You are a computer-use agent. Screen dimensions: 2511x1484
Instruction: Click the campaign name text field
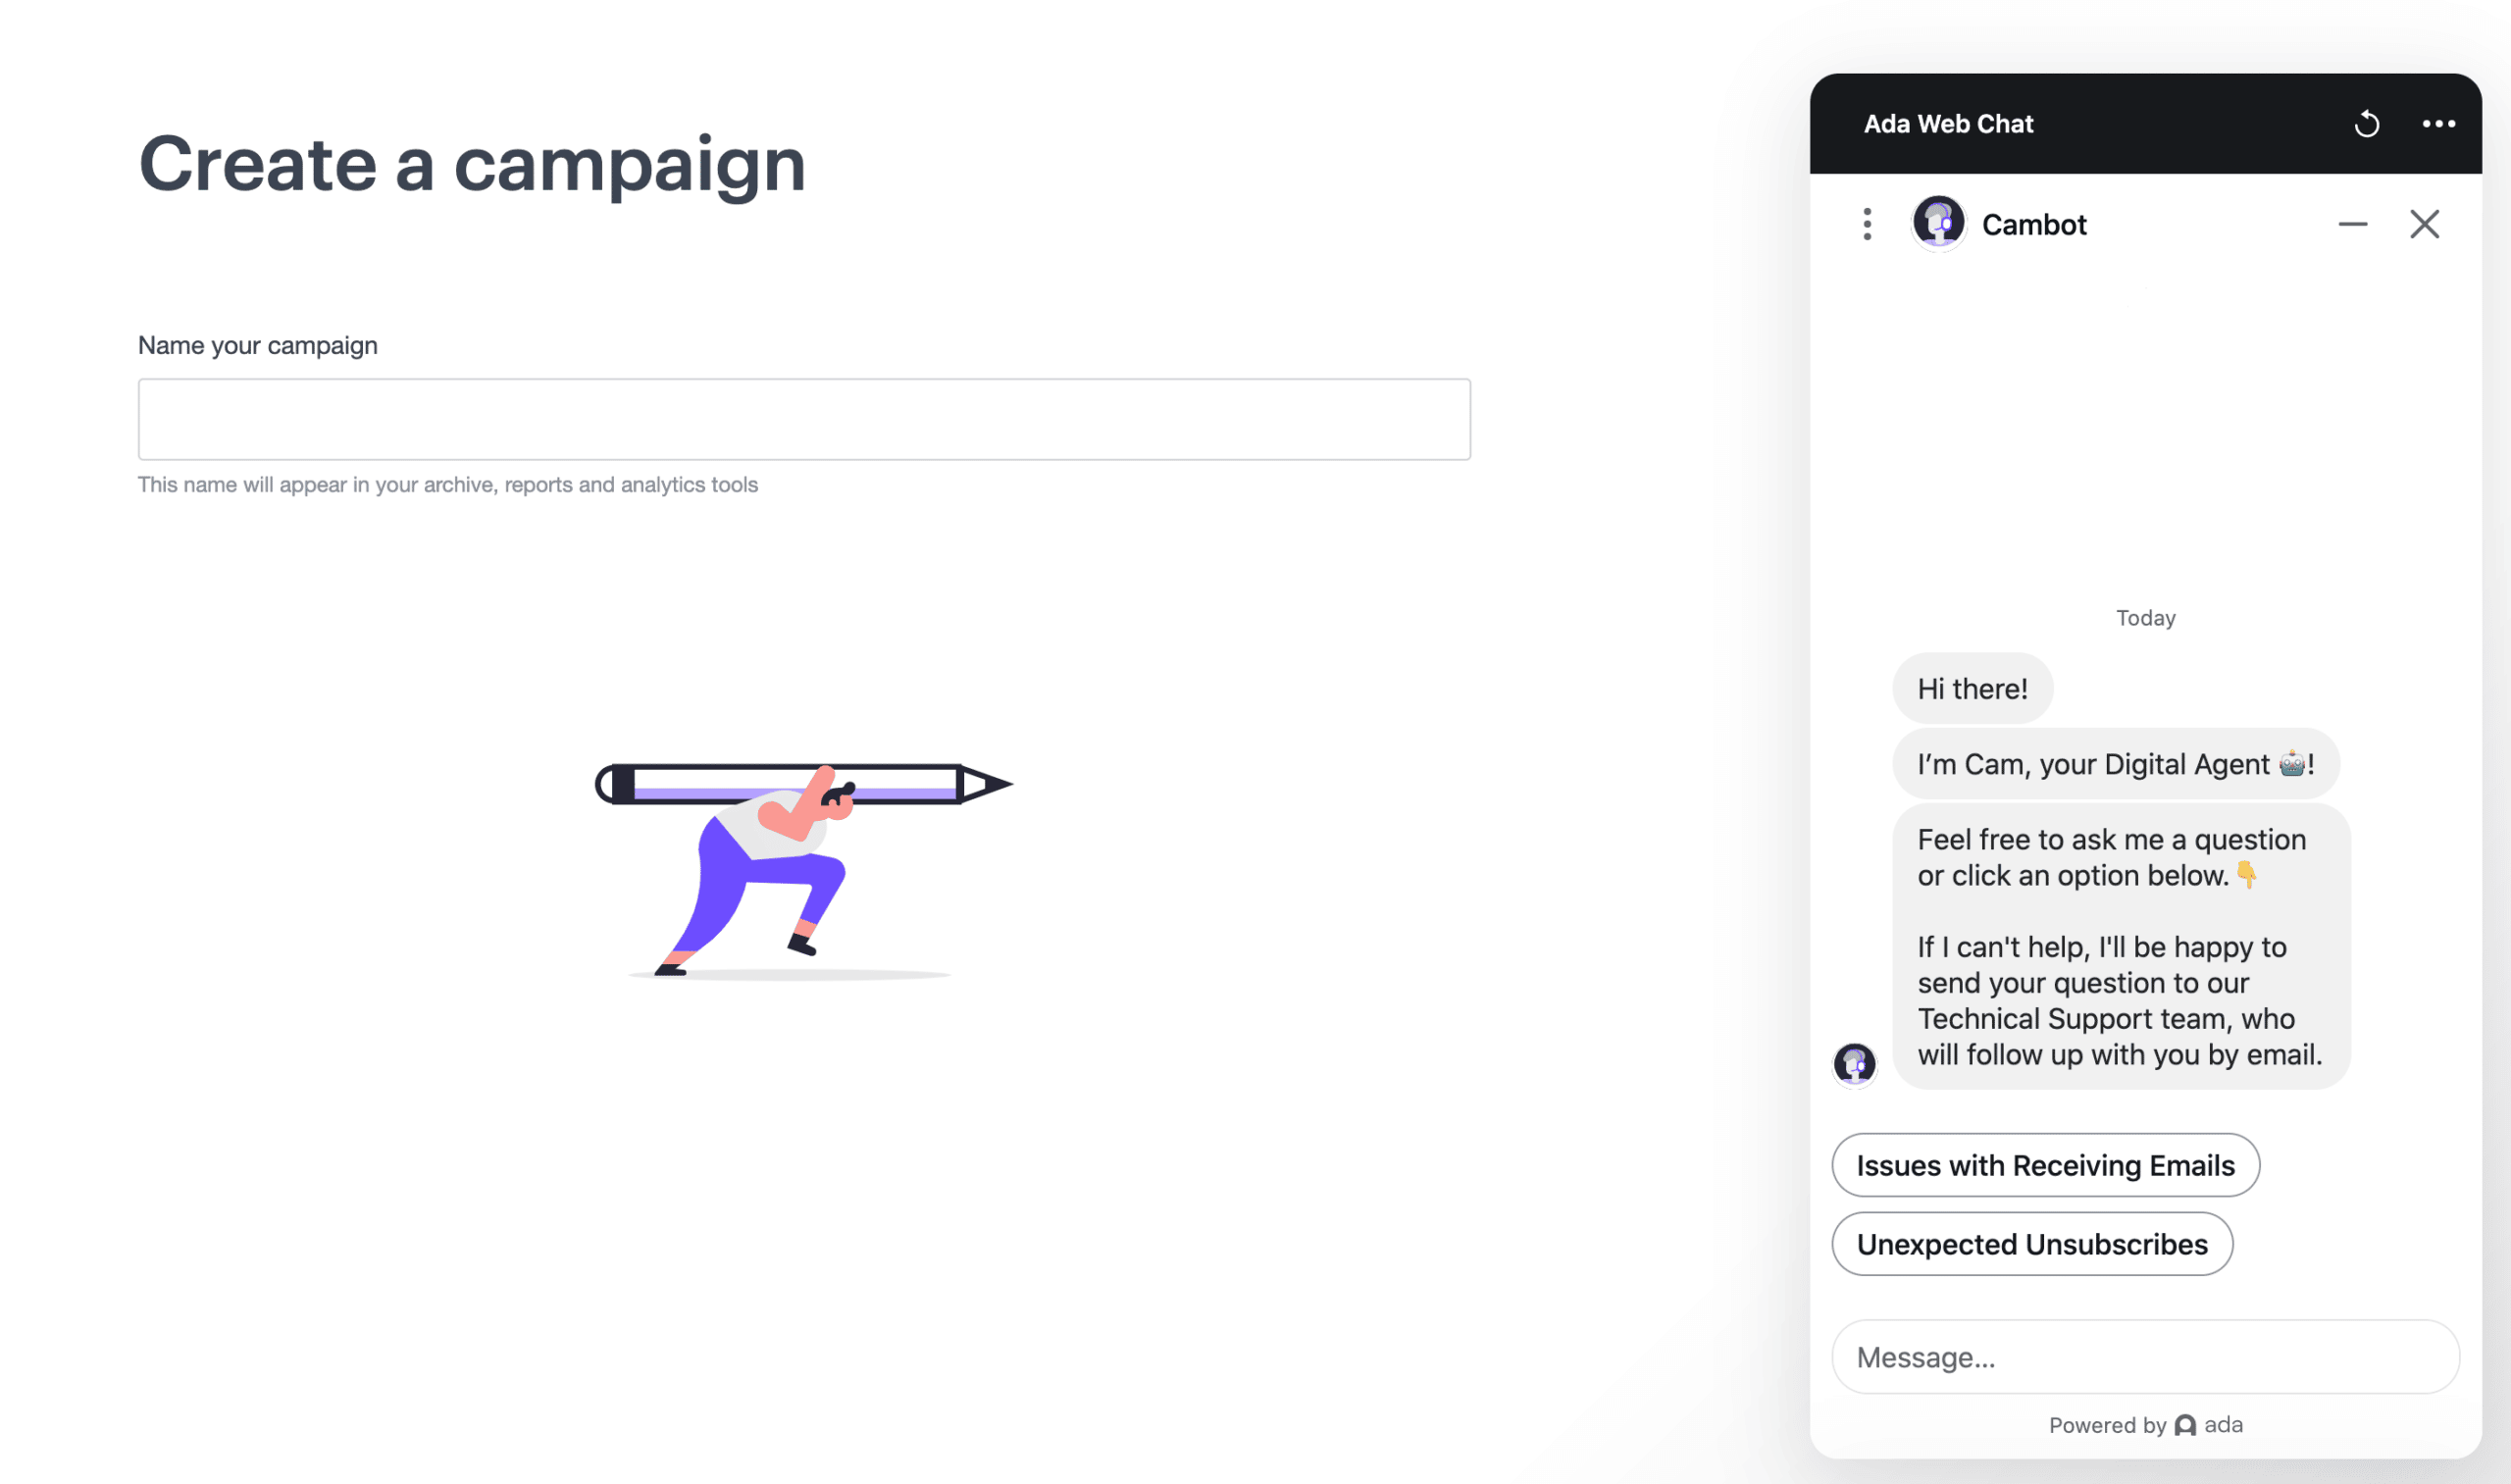pyautogui.click(x=803, y=419)
